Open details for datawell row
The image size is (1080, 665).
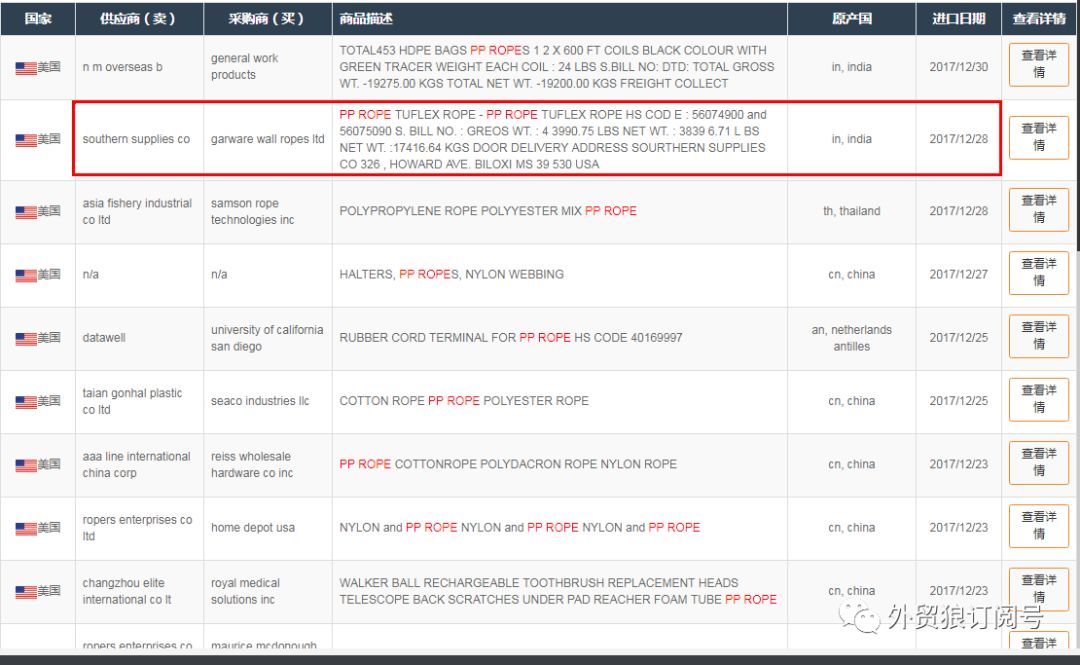tap(1039, 336)
